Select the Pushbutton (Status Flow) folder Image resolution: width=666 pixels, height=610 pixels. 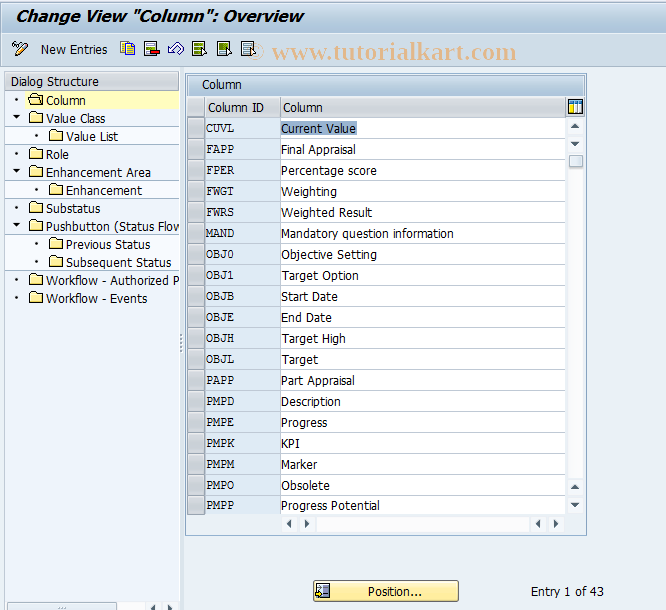[x=104, y=226]
